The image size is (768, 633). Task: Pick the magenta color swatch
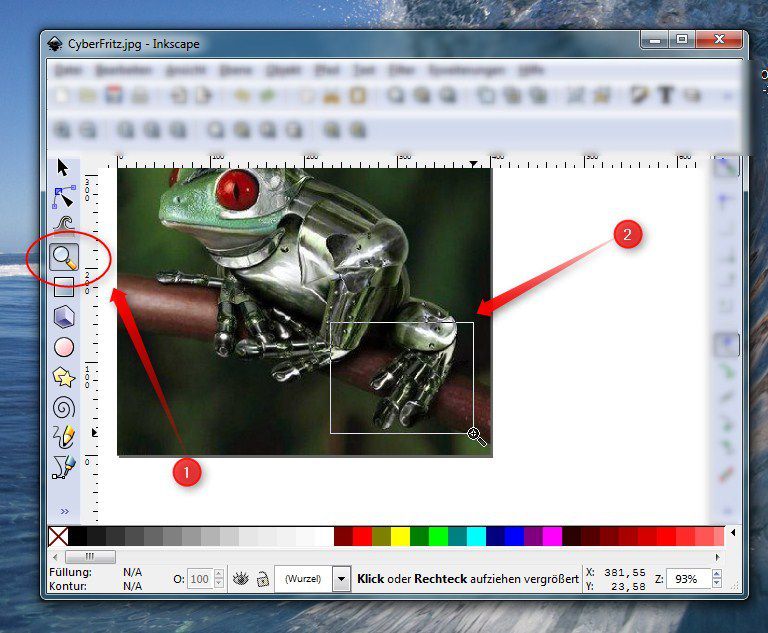point(552,536)
